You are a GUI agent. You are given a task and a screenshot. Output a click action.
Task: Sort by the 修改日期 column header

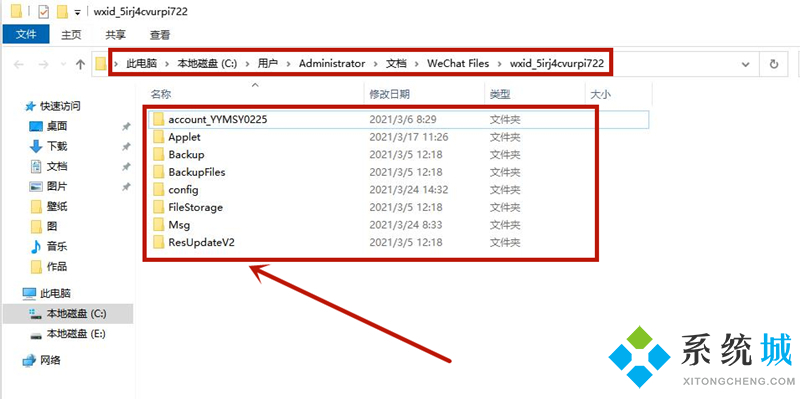point(389,94)
